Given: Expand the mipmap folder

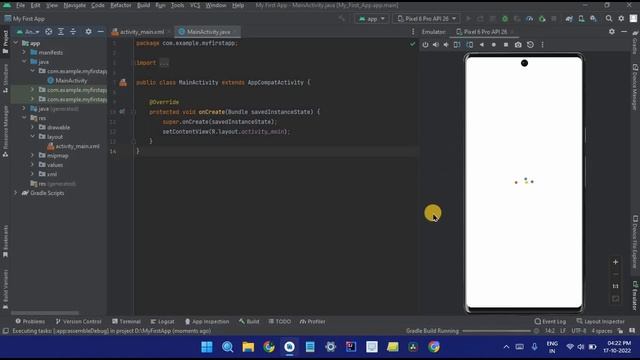Looking at the screenshot, I should [x=32, y=156].
